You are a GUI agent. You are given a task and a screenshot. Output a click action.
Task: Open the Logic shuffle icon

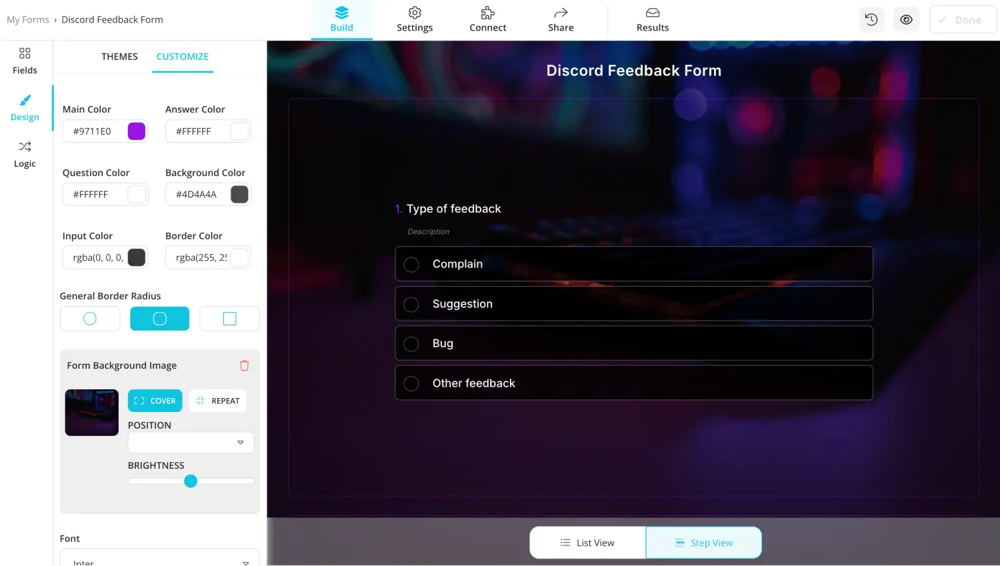[25, 147]
